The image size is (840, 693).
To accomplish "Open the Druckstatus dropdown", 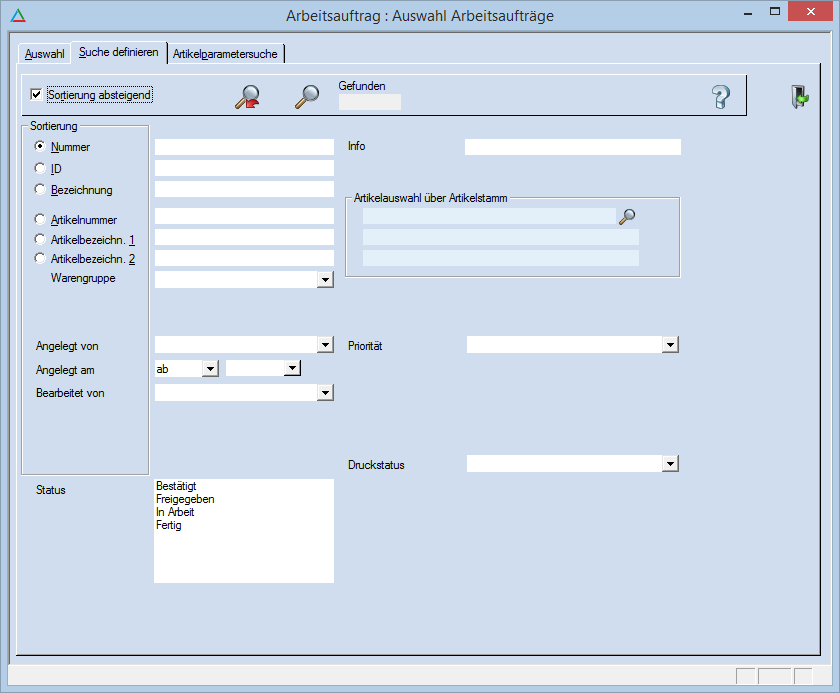I will pos(670,464).
